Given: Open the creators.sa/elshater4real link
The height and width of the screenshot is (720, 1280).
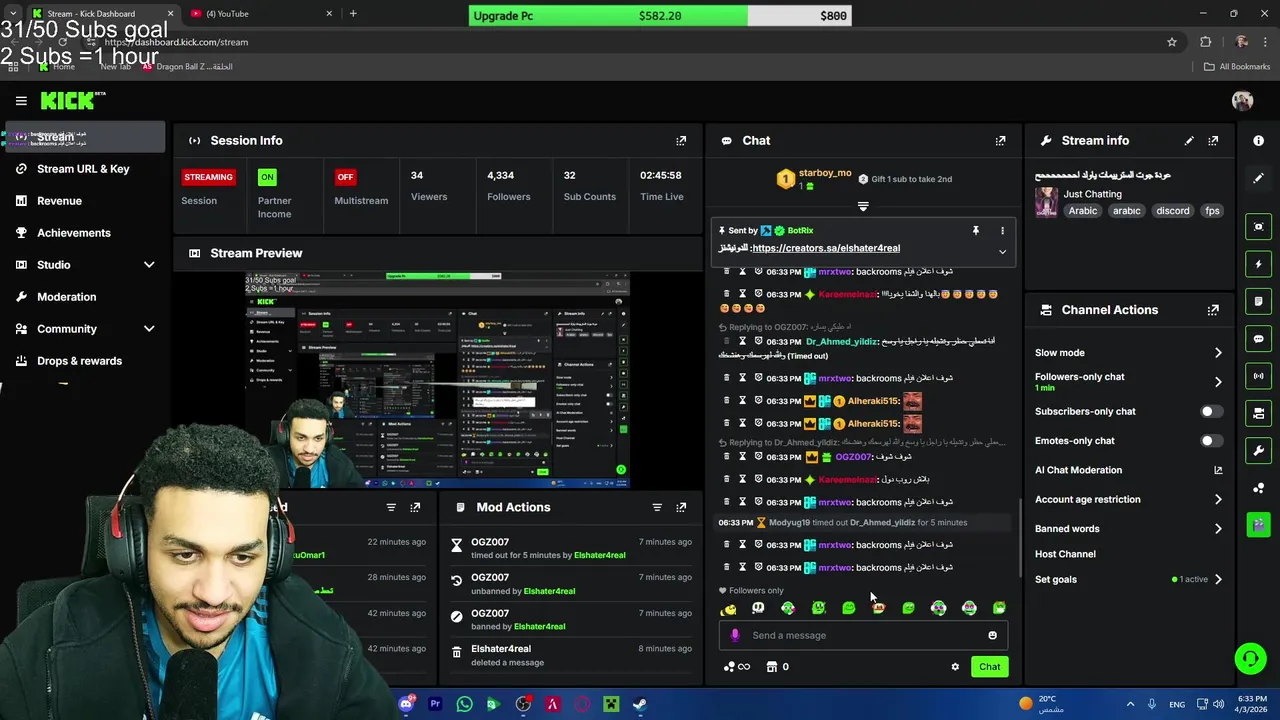Looking at the screenshot, I should point(826,248).
